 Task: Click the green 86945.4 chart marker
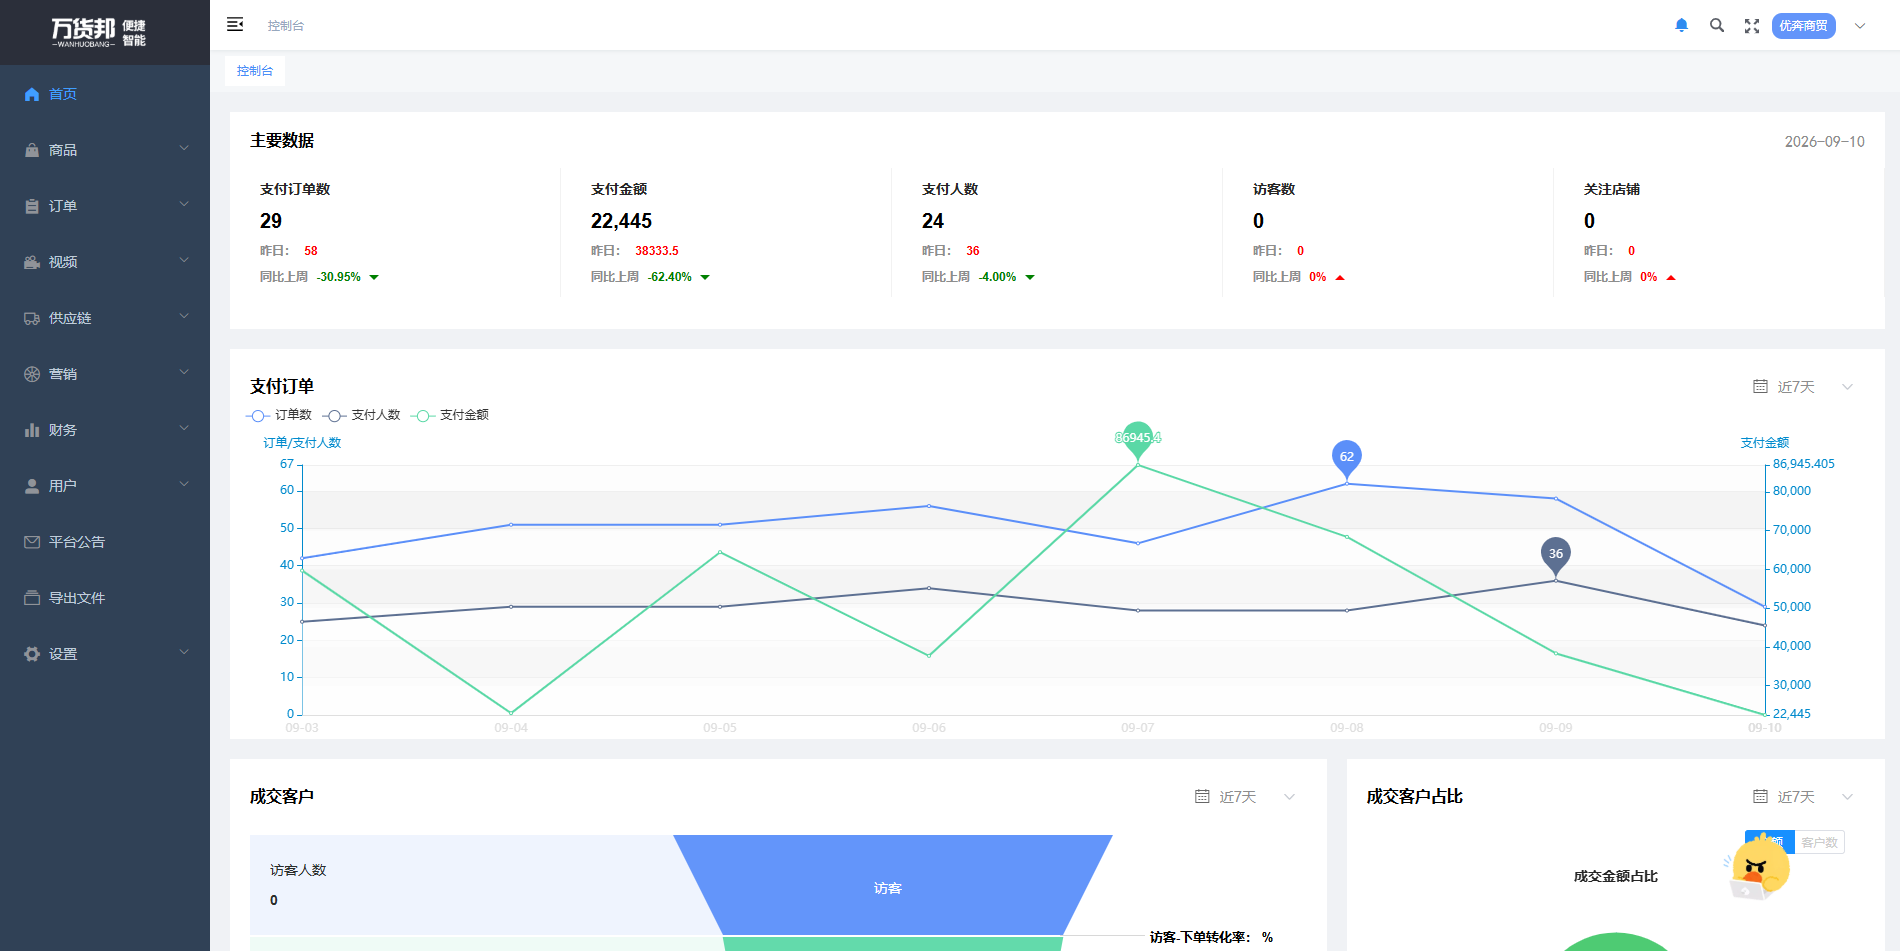coord(1138,440)
